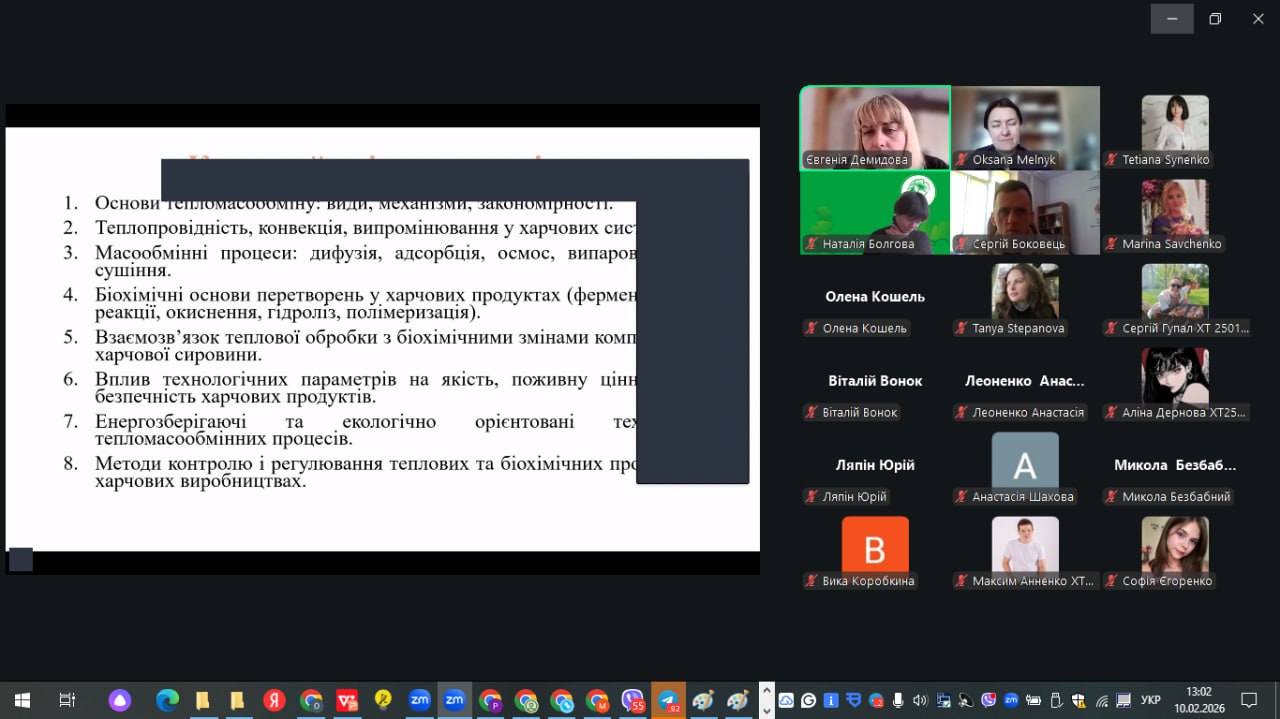
Task: Select Анастасія Шахова's avatar tile
Action: point(1025,465)
